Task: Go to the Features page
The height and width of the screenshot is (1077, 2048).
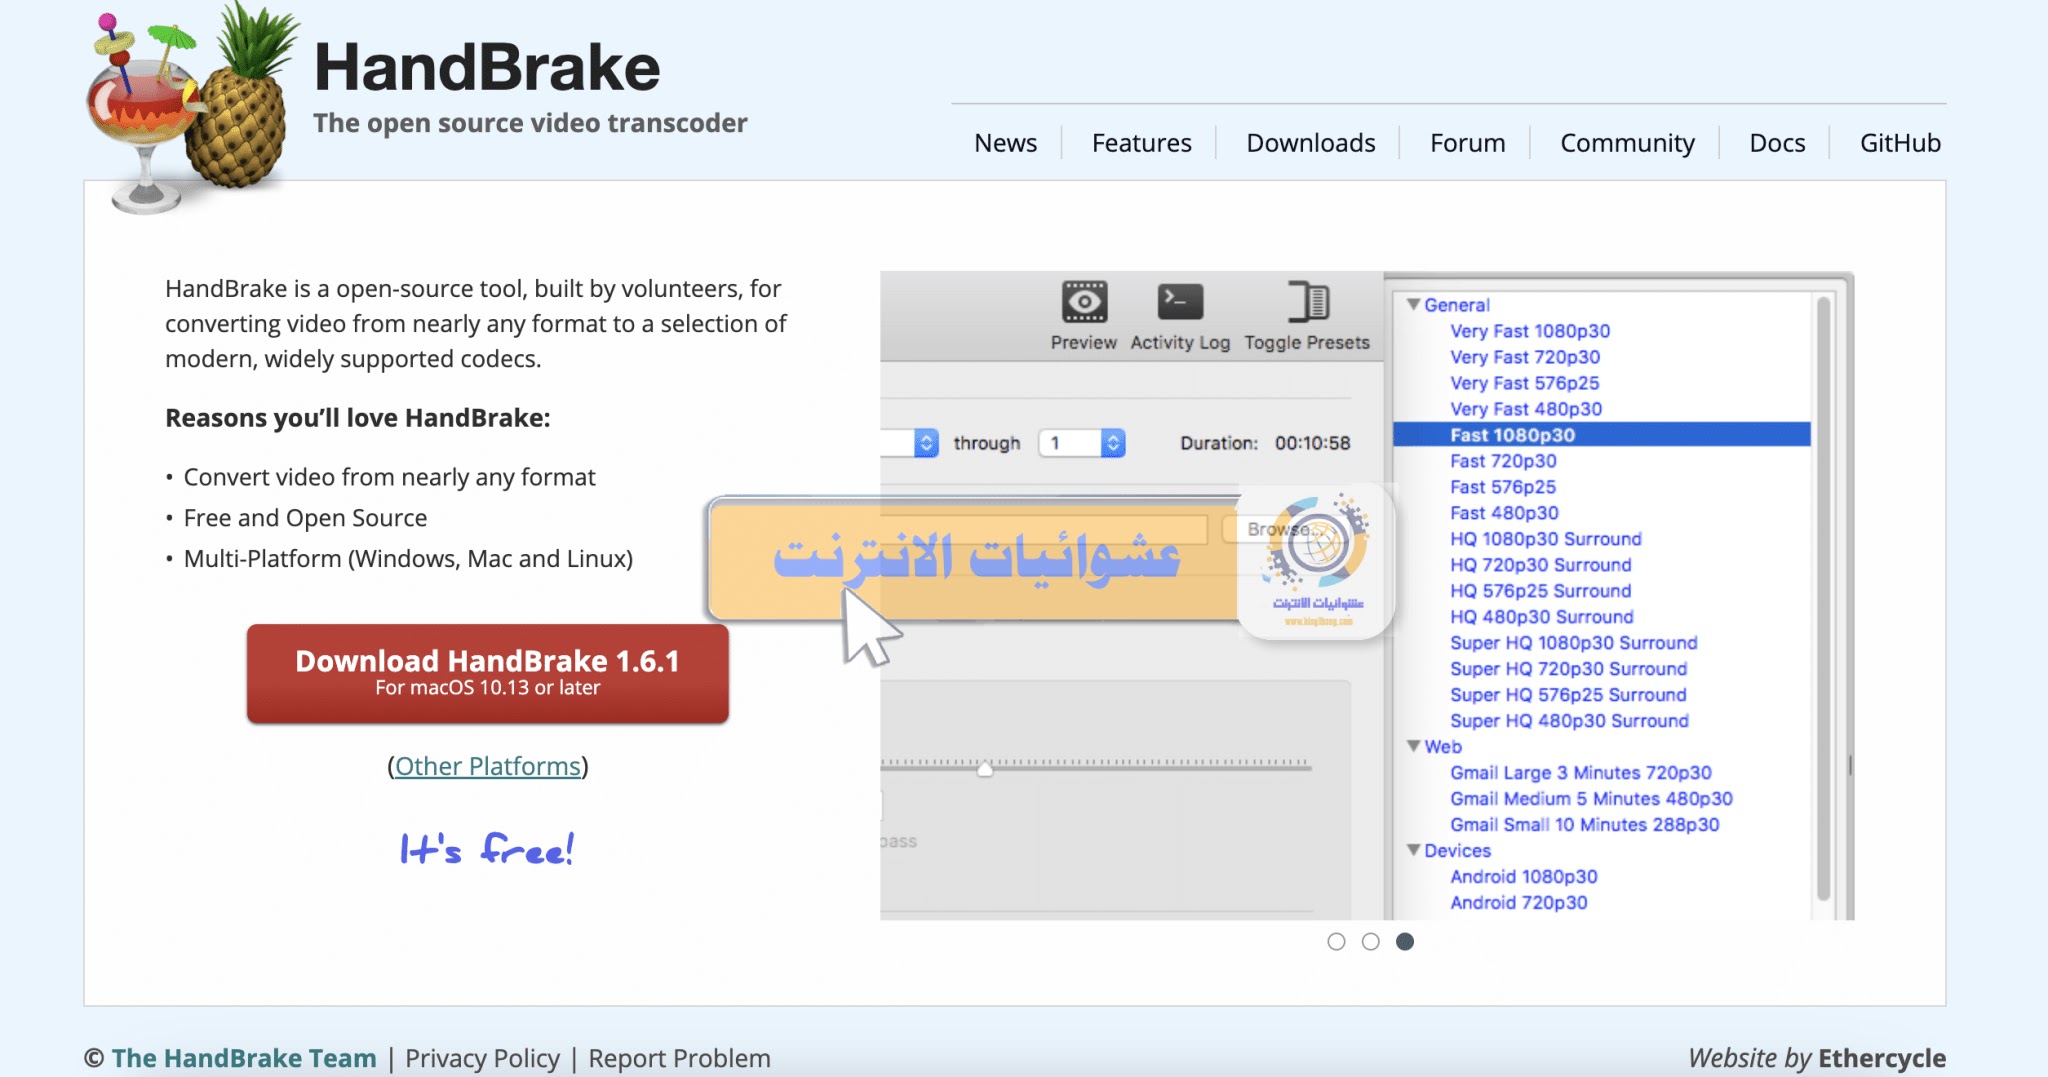Action: [x=1141, y=143]
